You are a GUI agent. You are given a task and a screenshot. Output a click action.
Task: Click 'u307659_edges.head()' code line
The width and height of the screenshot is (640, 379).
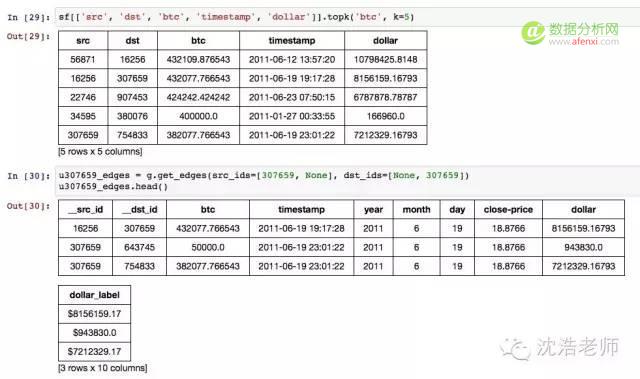tap(113, 187)
